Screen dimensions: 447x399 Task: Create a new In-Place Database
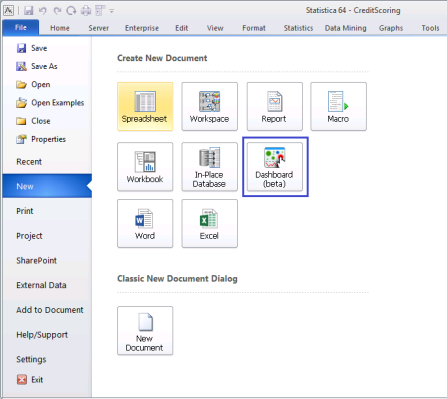209,167
